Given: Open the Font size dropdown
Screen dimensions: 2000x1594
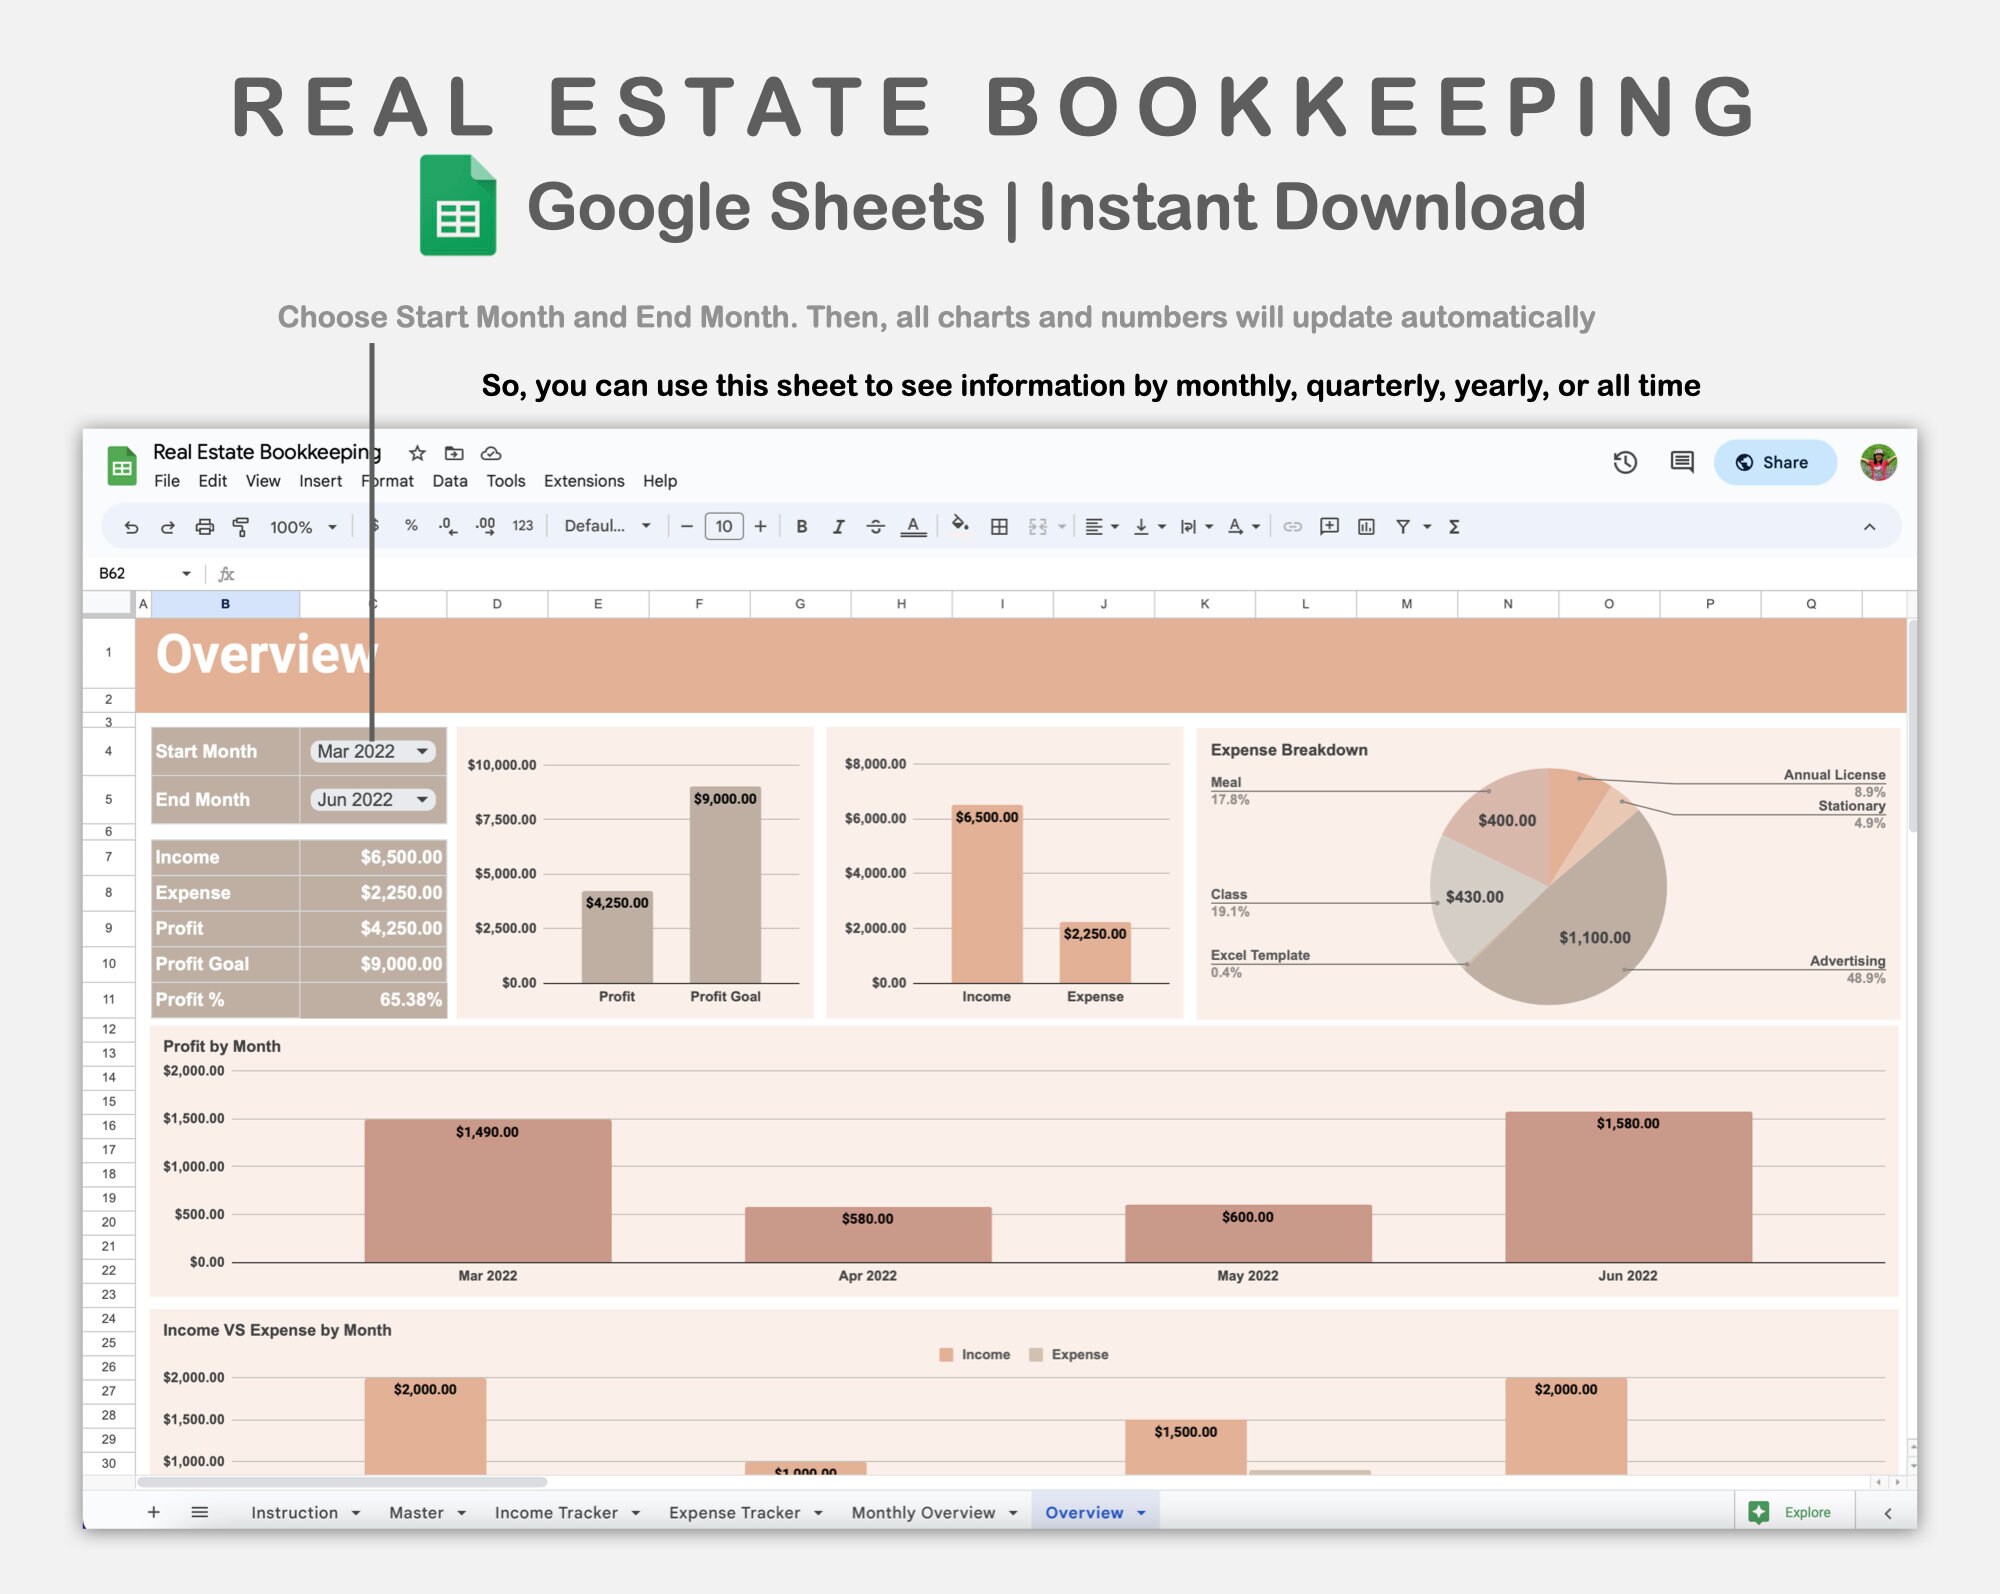Looking at the screenshot, I should click(724, 527).
